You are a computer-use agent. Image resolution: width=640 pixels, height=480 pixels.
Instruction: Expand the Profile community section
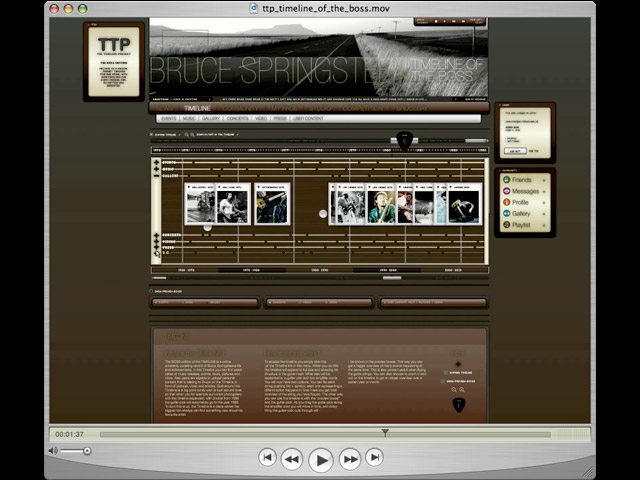click(544, 202)
